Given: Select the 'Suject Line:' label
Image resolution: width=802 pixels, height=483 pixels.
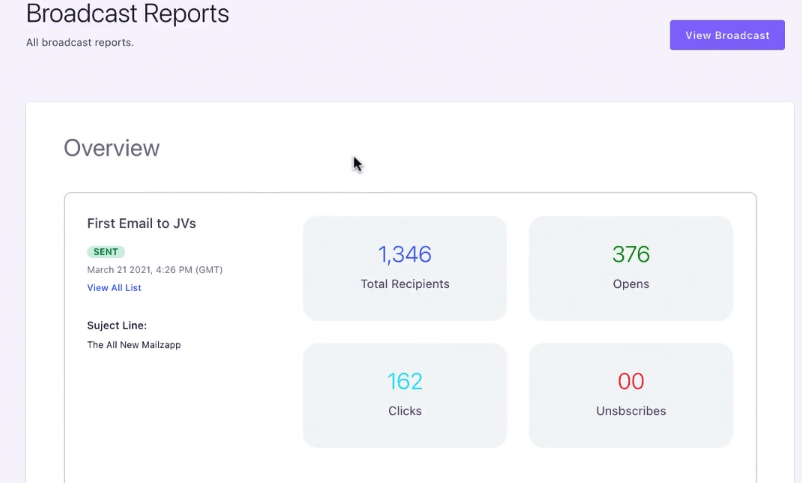Looking at the screenshot, I should 117,325.
